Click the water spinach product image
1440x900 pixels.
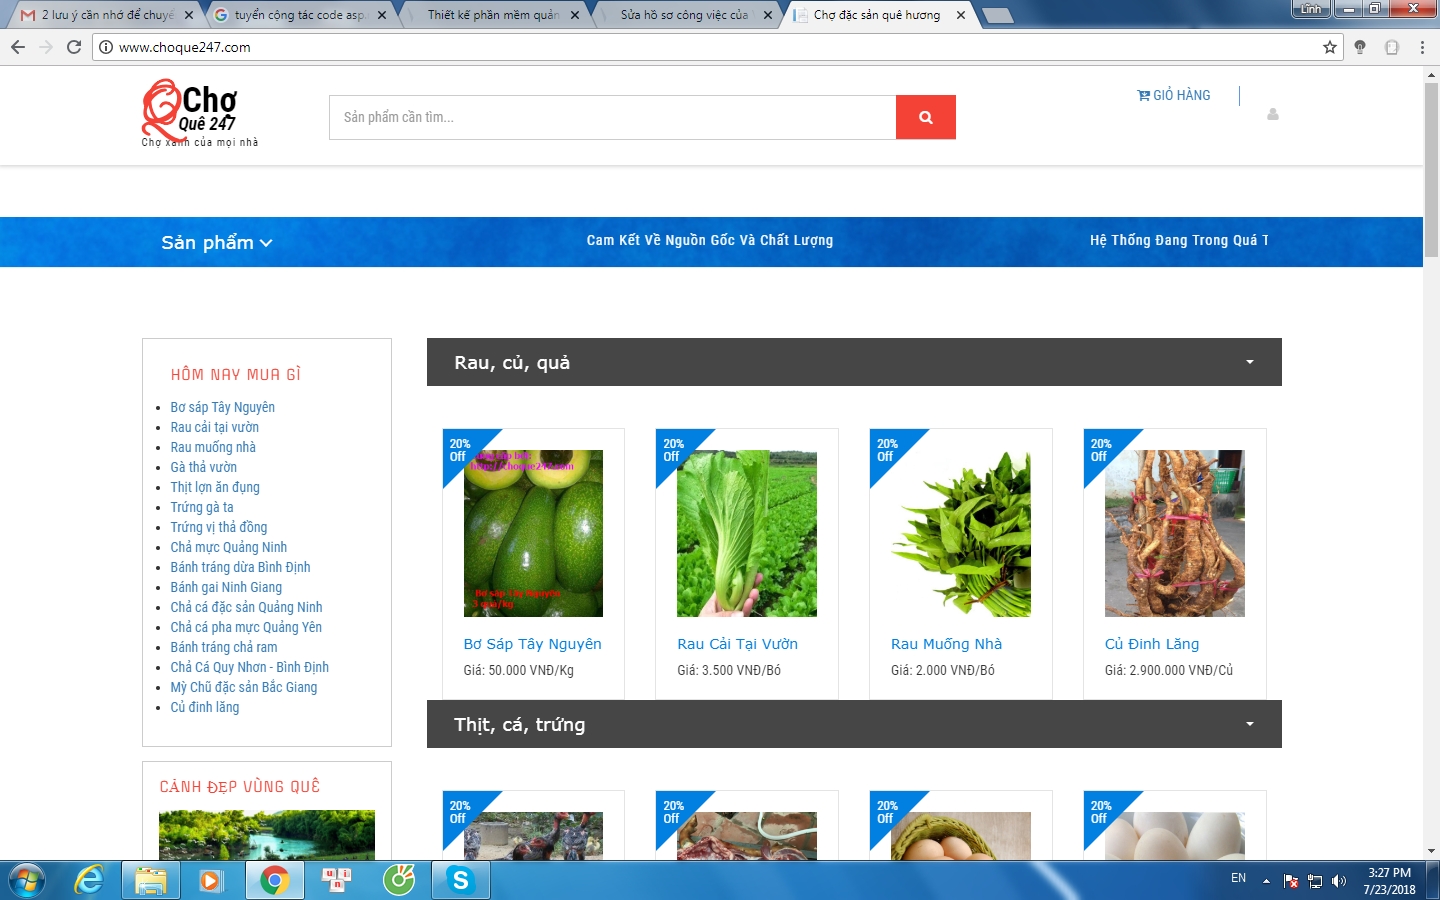click(961, 533)
